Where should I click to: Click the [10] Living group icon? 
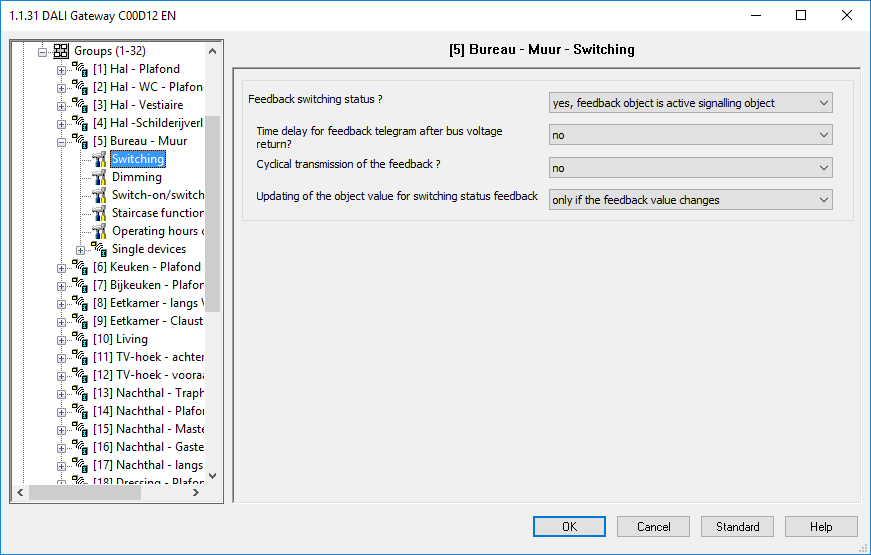80,339
